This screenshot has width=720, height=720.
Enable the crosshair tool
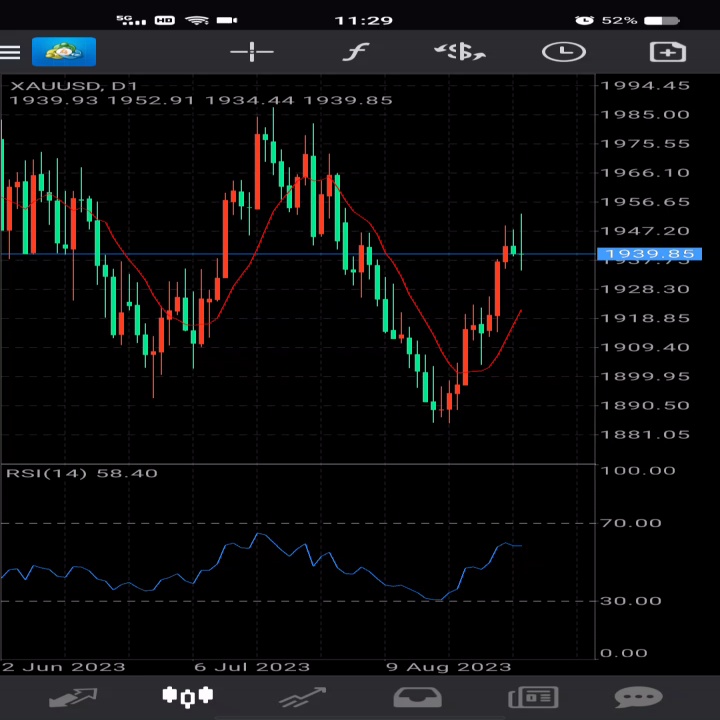tap(251, 52)
